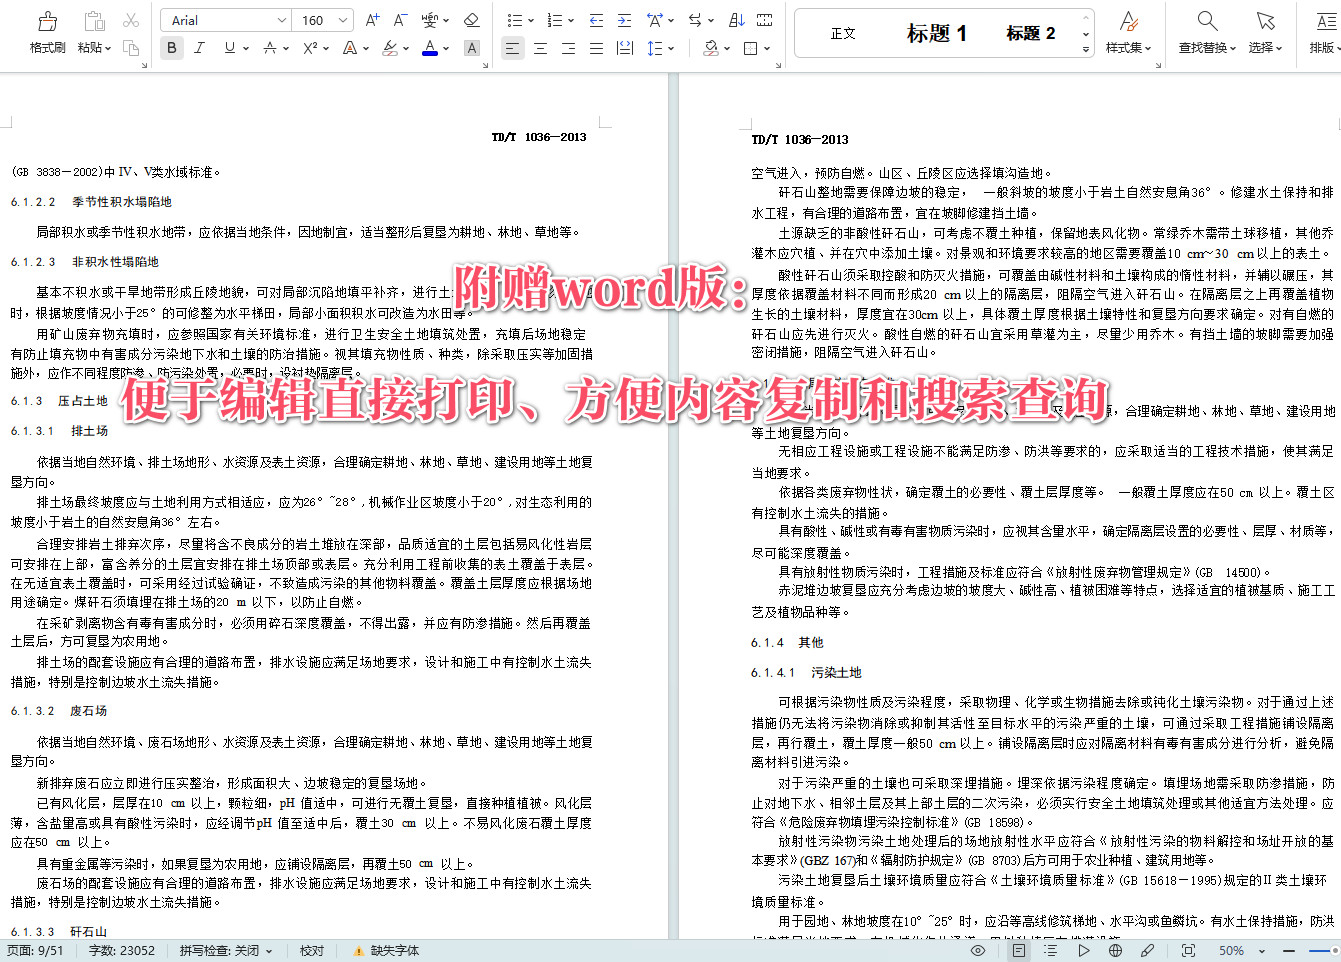This screenshot has width=1341, height=962.
Task: Select the 正文 body text style
Action: point(843,33)
